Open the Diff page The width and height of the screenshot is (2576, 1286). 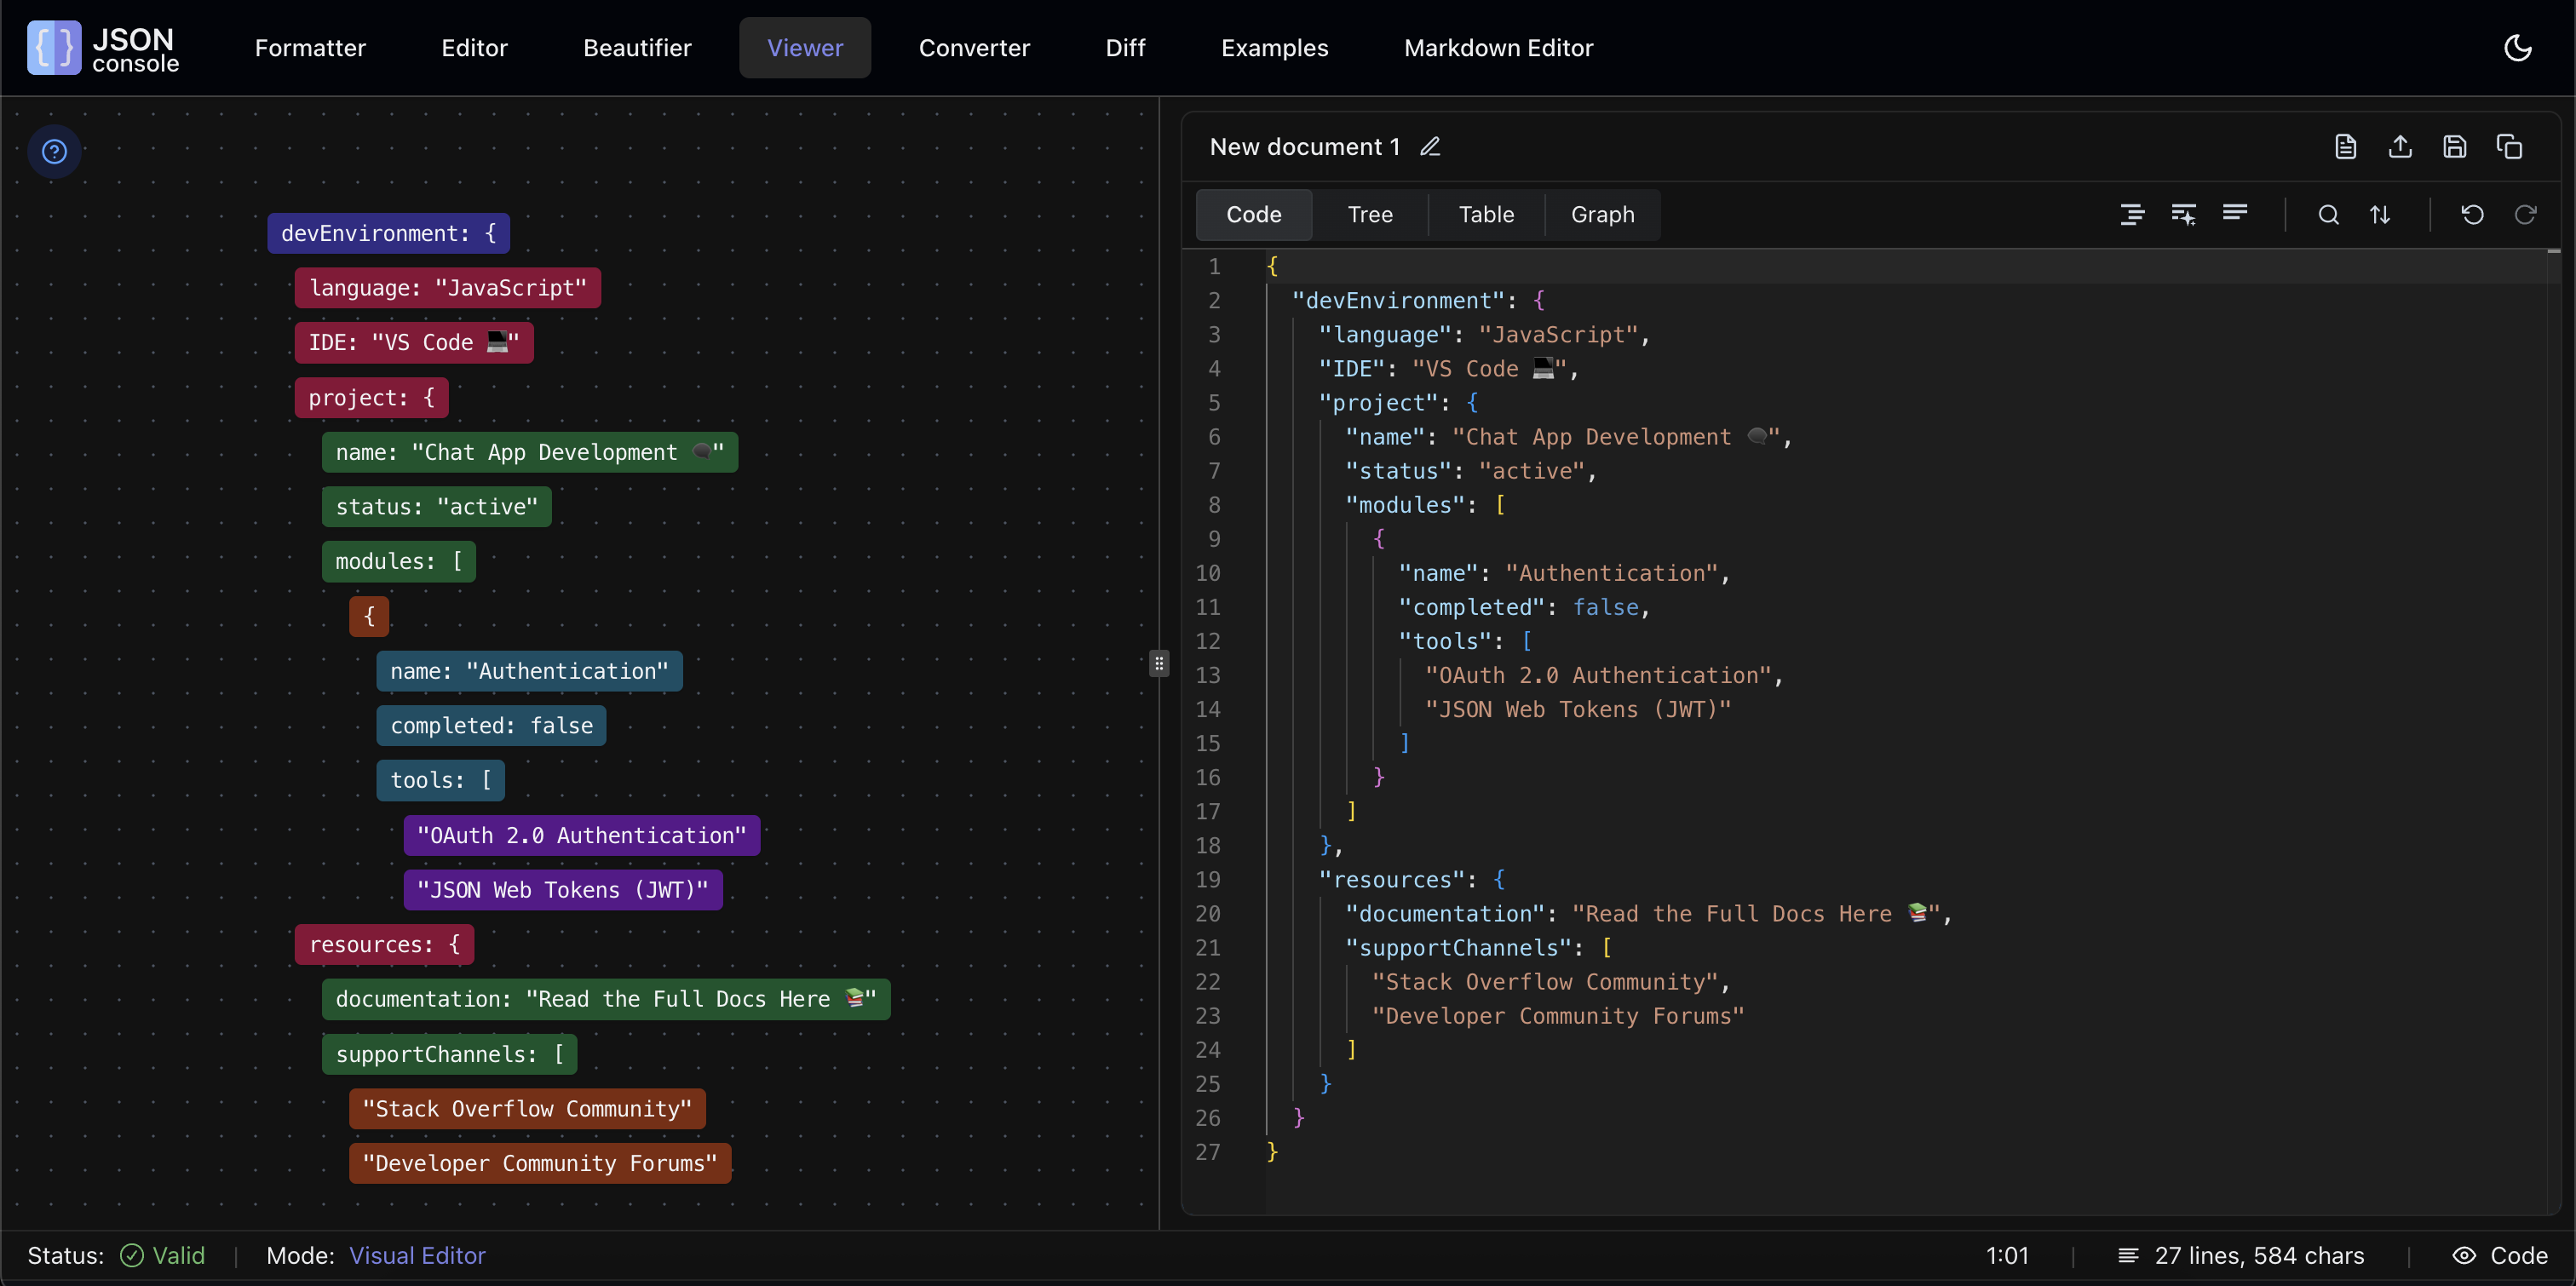point(1125,48)
